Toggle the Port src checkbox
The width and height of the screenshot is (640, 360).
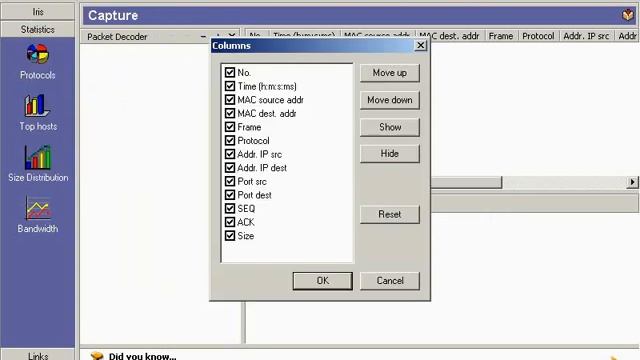point(230,181)
